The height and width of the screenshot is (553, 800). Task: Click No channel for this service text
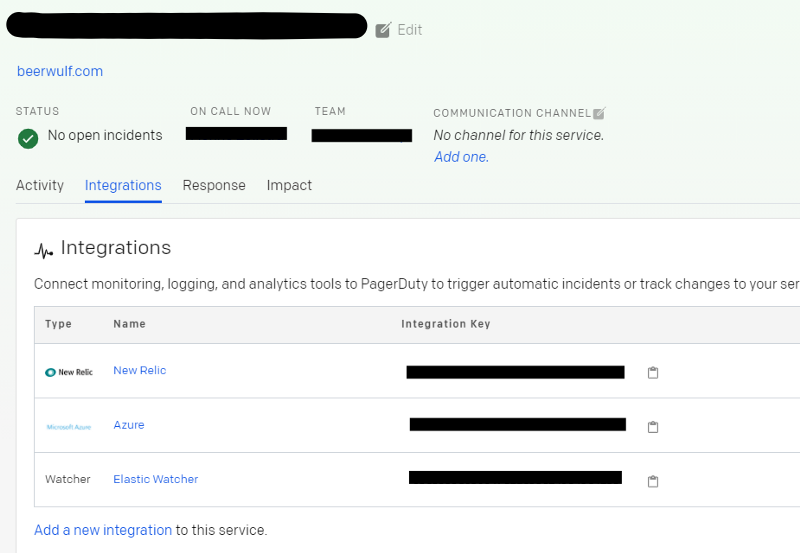coord(519,135)
